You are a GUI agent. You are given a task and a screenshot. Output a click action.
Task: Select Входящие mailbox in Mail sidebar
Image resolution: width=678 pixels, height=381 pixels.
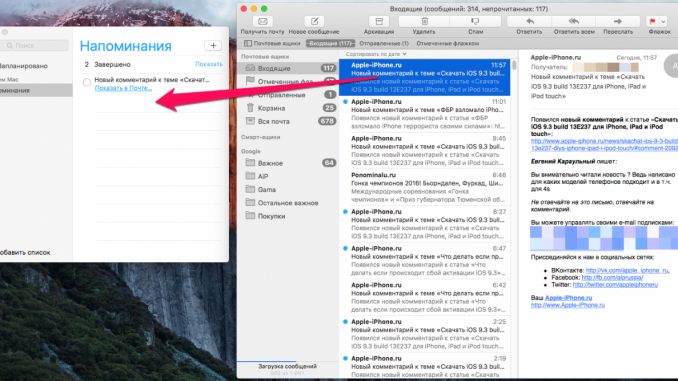click(288, 68)
